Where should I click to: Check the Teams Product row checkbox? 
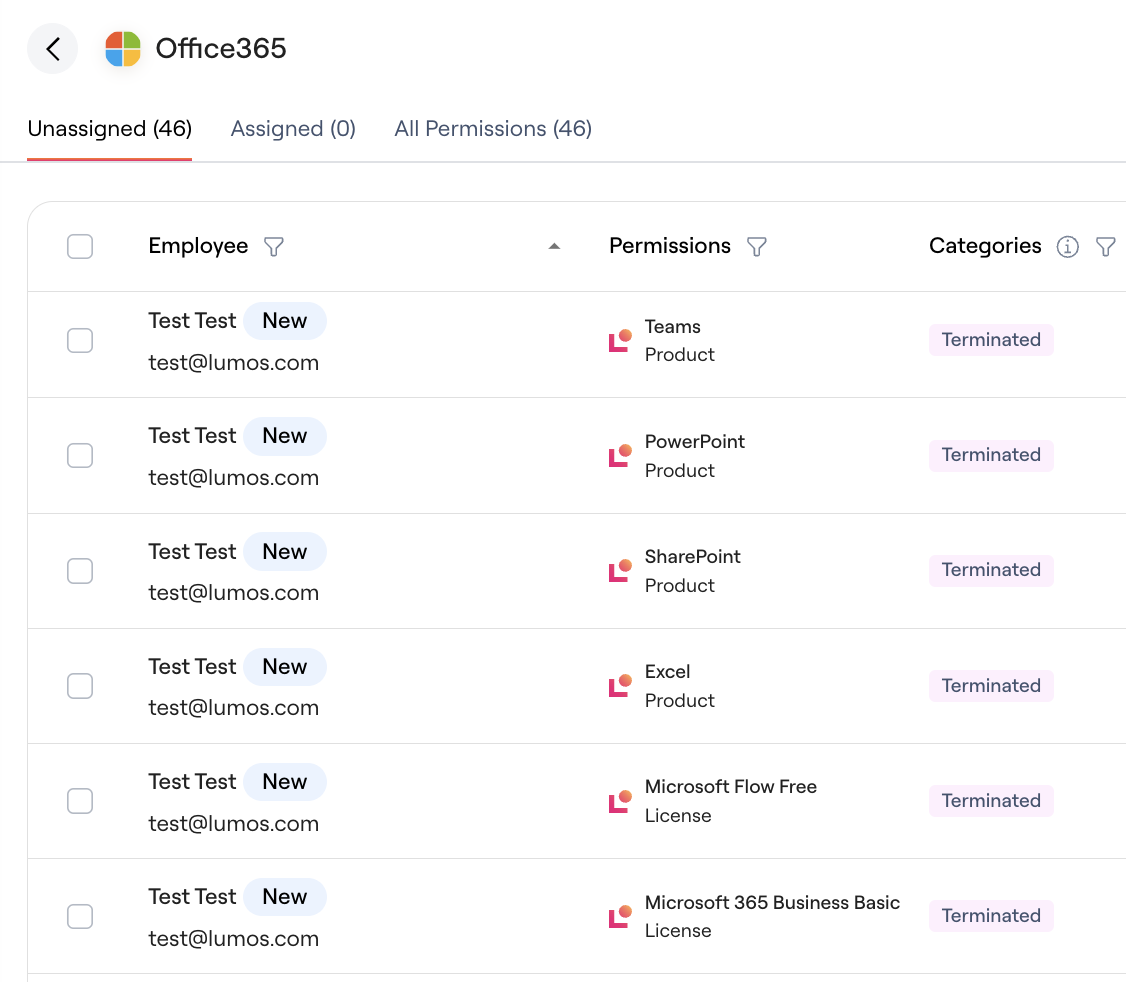click(80, 341)
